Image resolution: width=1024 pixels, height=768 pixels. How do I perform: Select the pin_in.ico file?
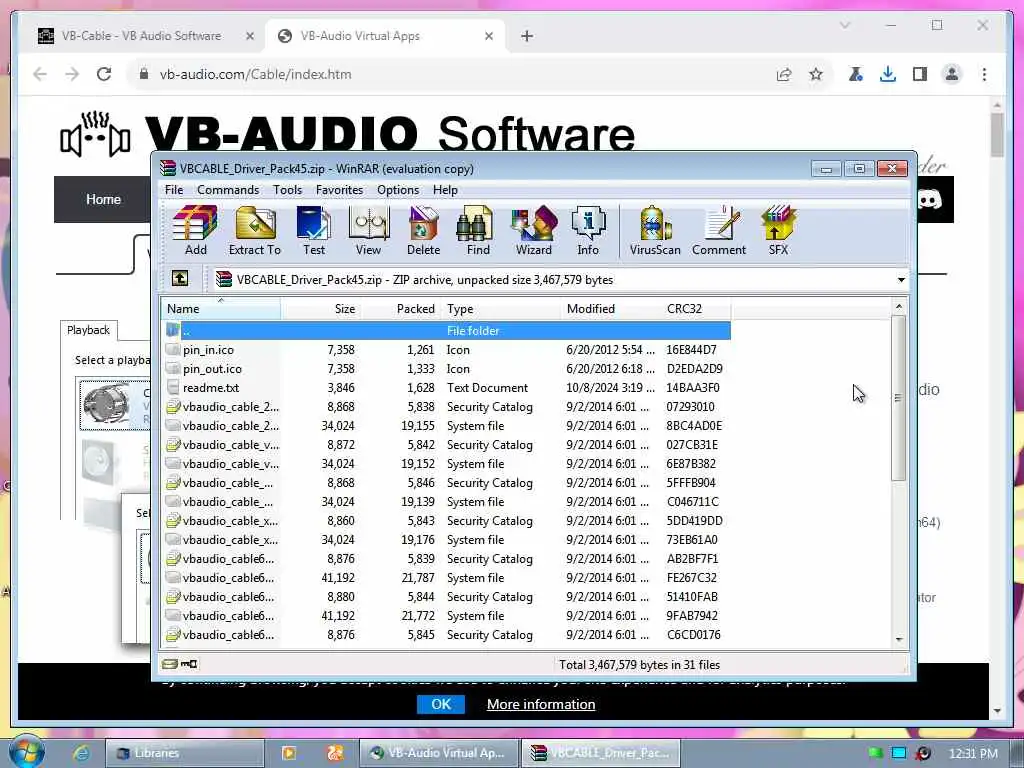point(446,349)
